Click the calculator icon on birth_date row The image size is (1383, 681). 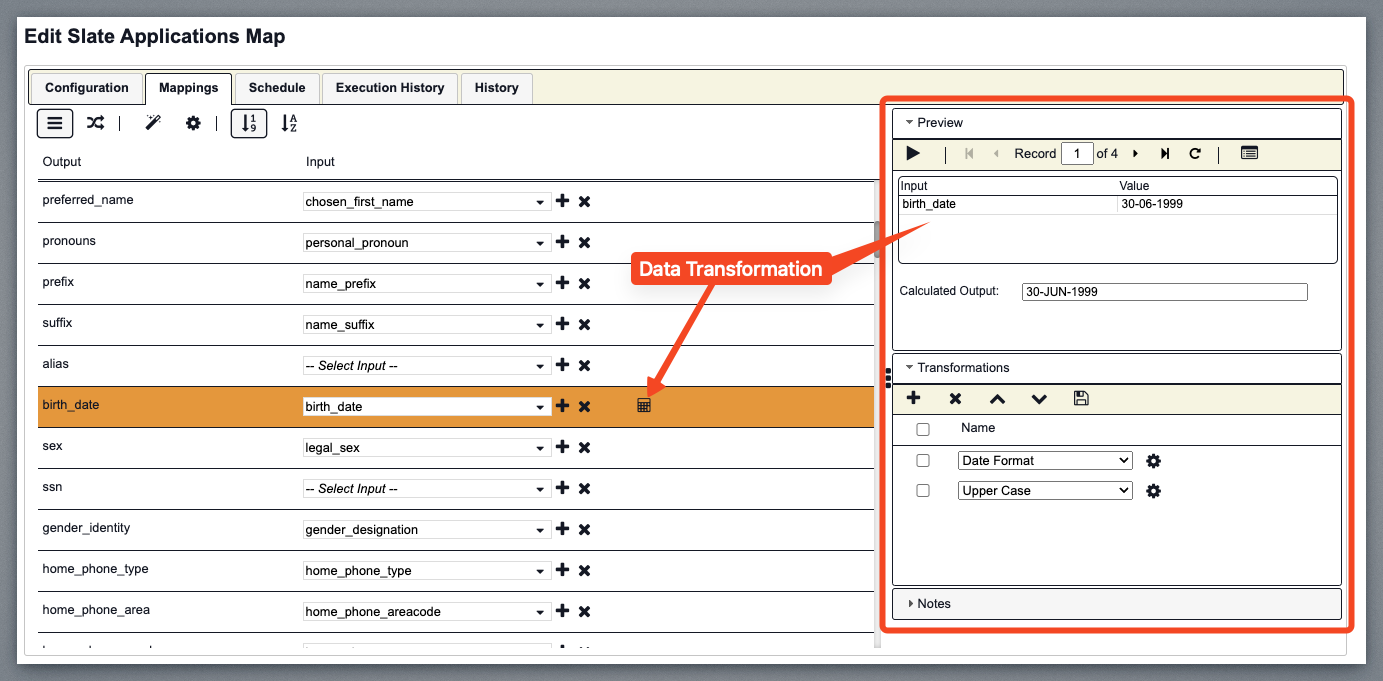pos(644,406)
